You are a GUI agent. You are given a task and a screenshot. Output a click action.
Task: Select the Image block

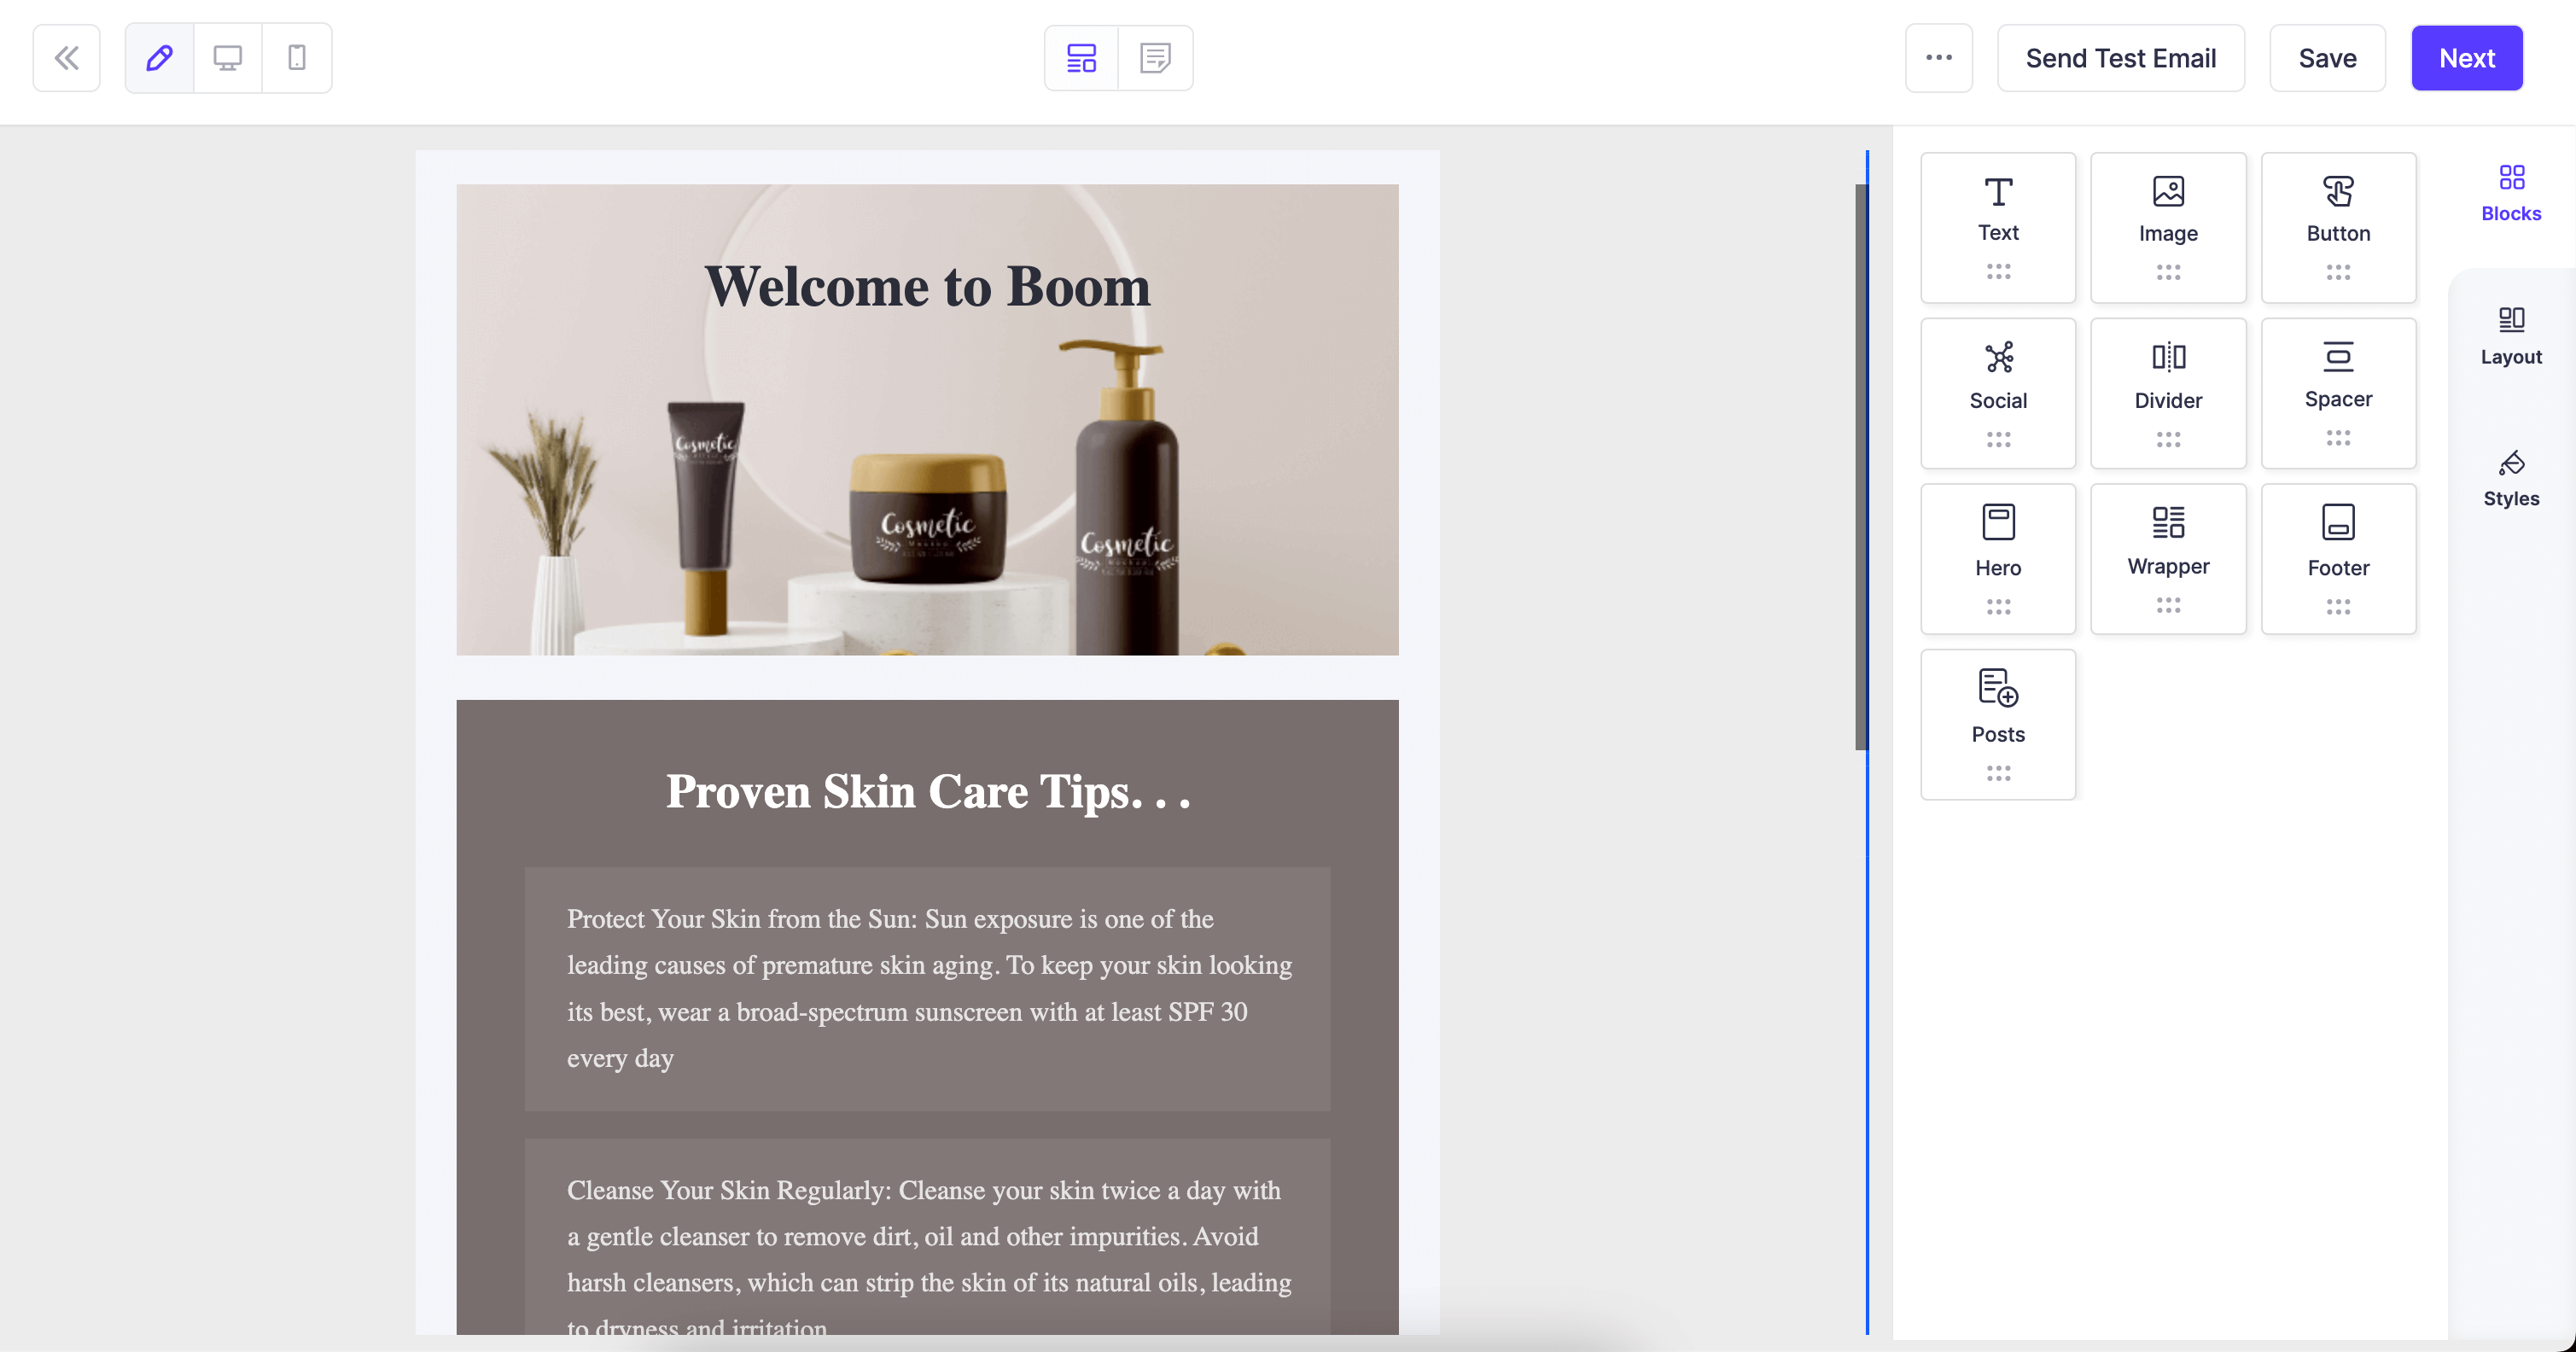2168,227
